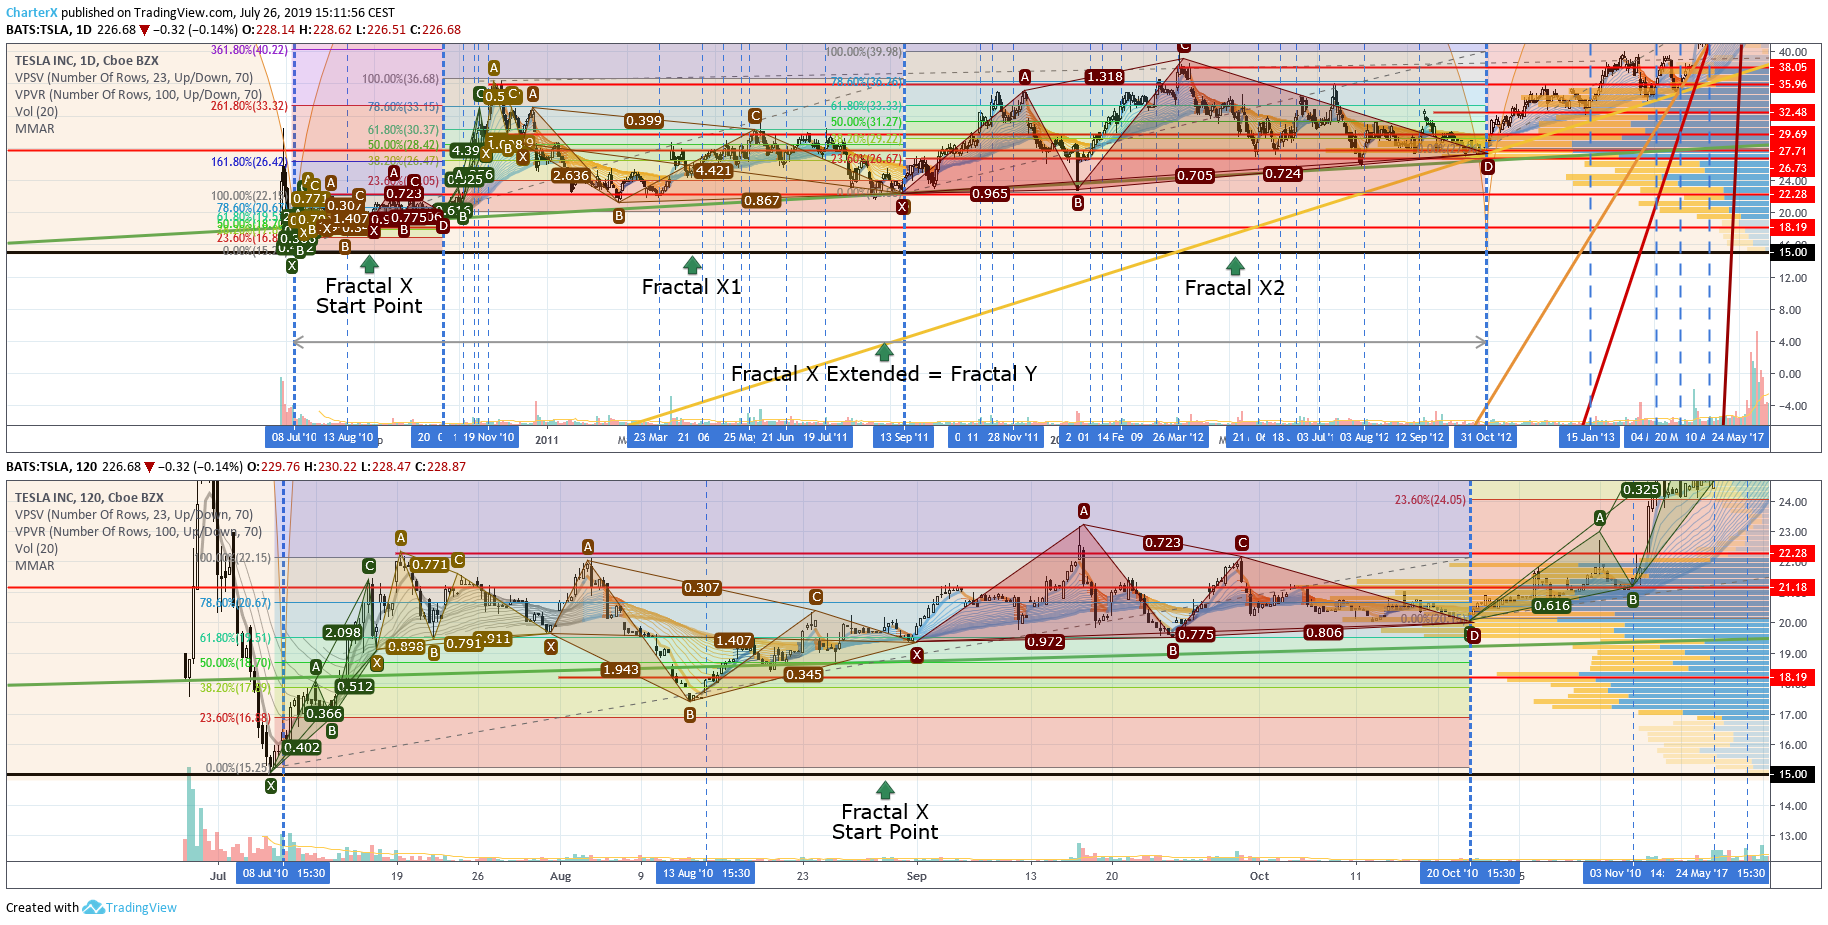Click the 4.421 ratio label

pyautogui.click(x=714, y=171)
